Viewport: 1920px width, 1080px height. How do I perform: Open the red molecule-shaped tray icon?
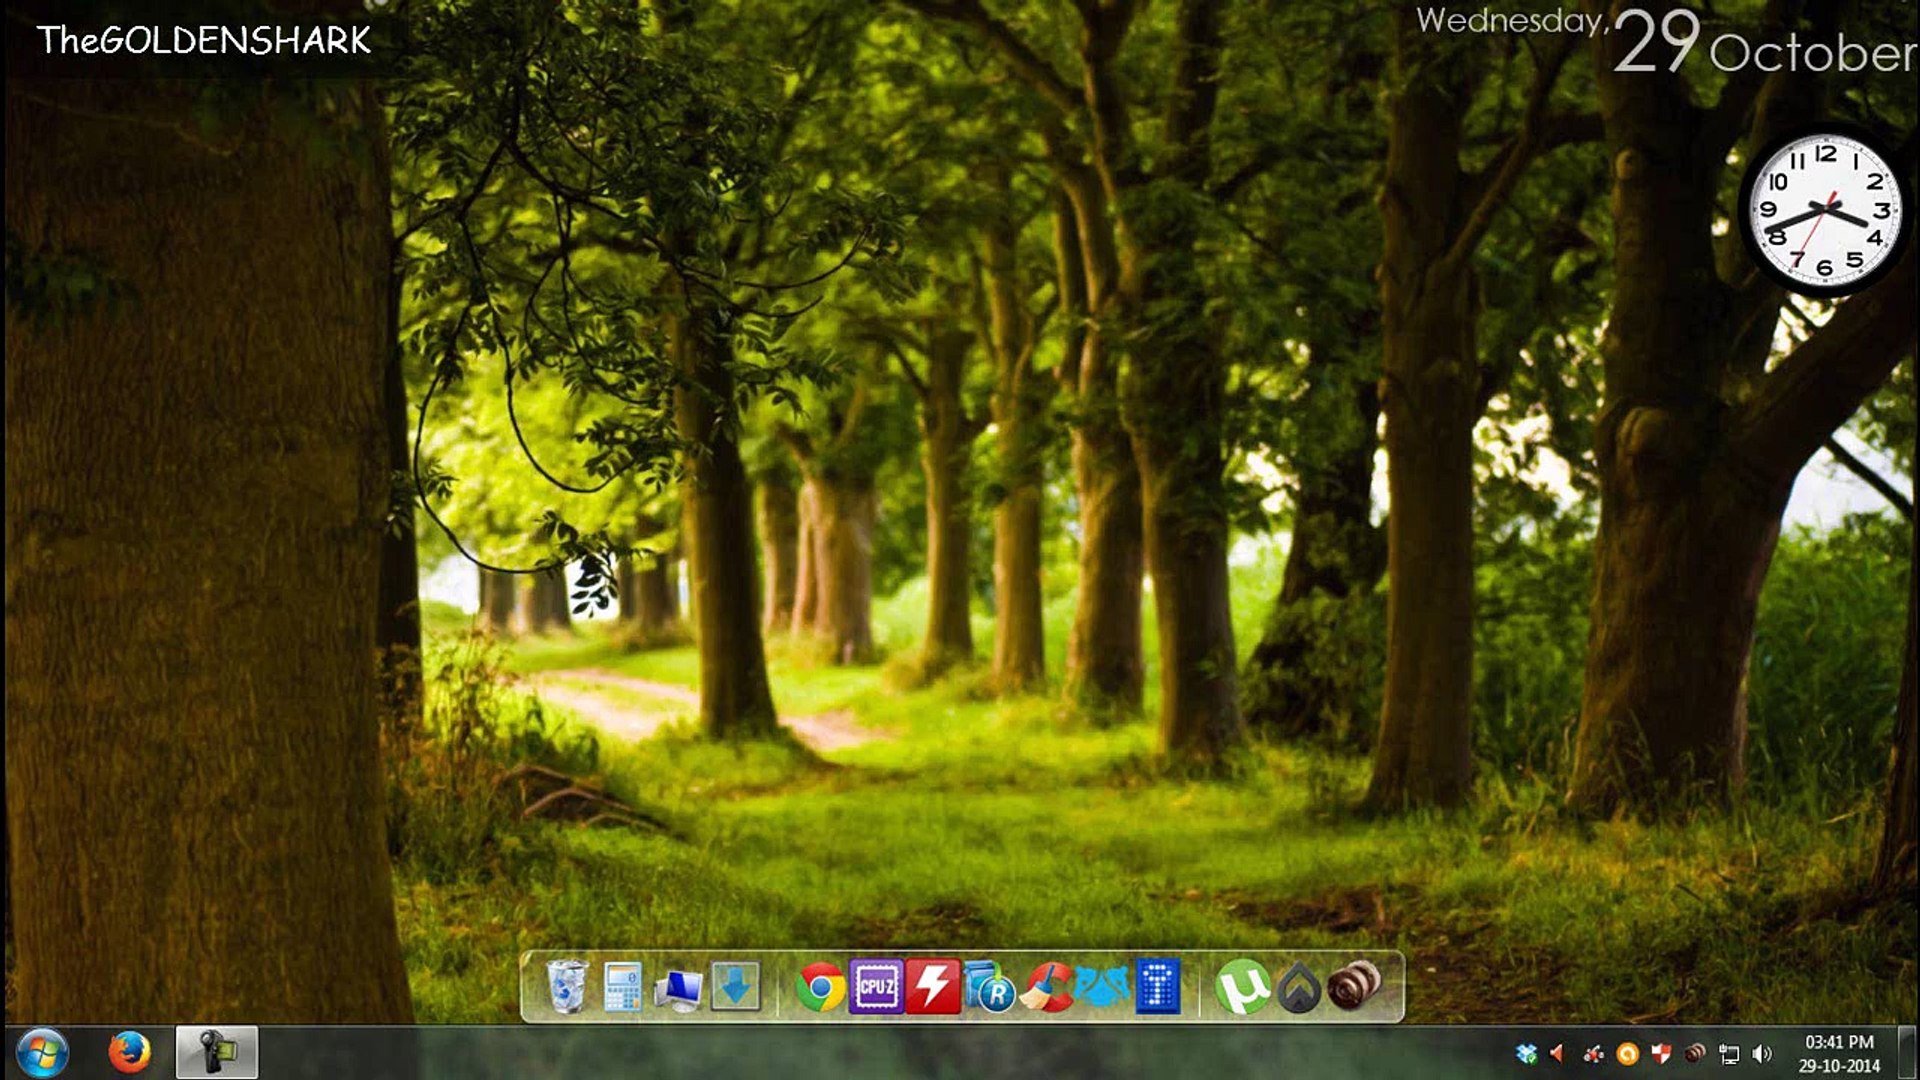[x=1593, y=1053]
